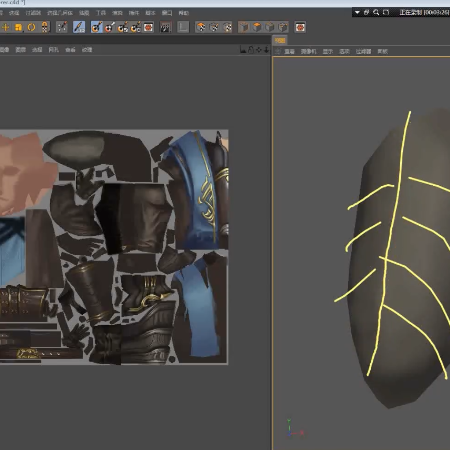Select the Move tool with crossed arrows
Viewport: 450px width, 450px height.
(x=6, y=27)
